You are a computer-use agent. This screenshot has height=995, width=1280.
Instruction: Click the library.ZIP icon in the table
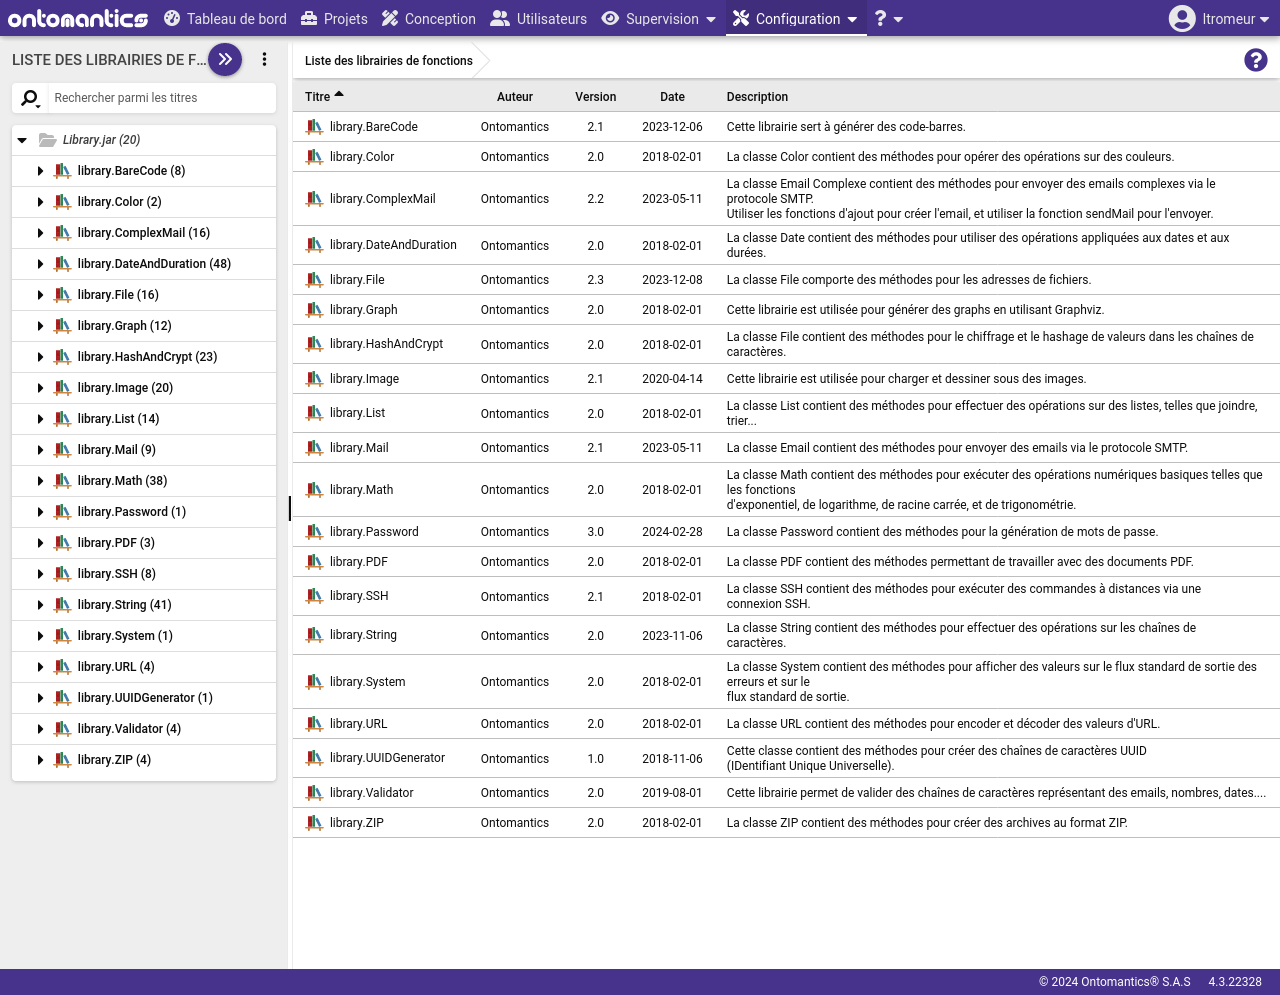click(x=315, y=823)
